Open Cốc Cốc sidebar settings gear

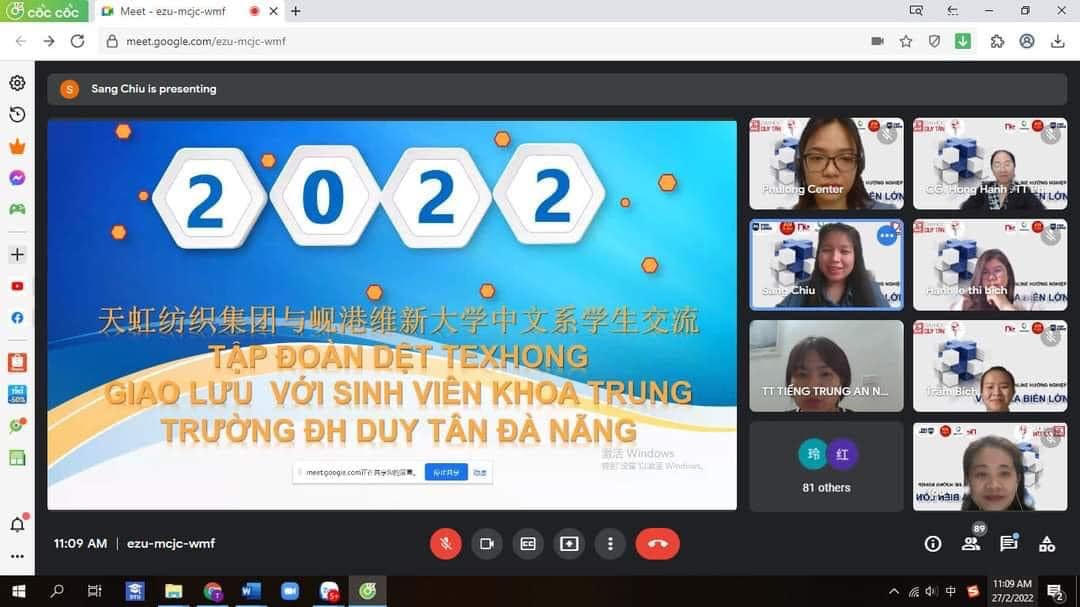[17, 83]
